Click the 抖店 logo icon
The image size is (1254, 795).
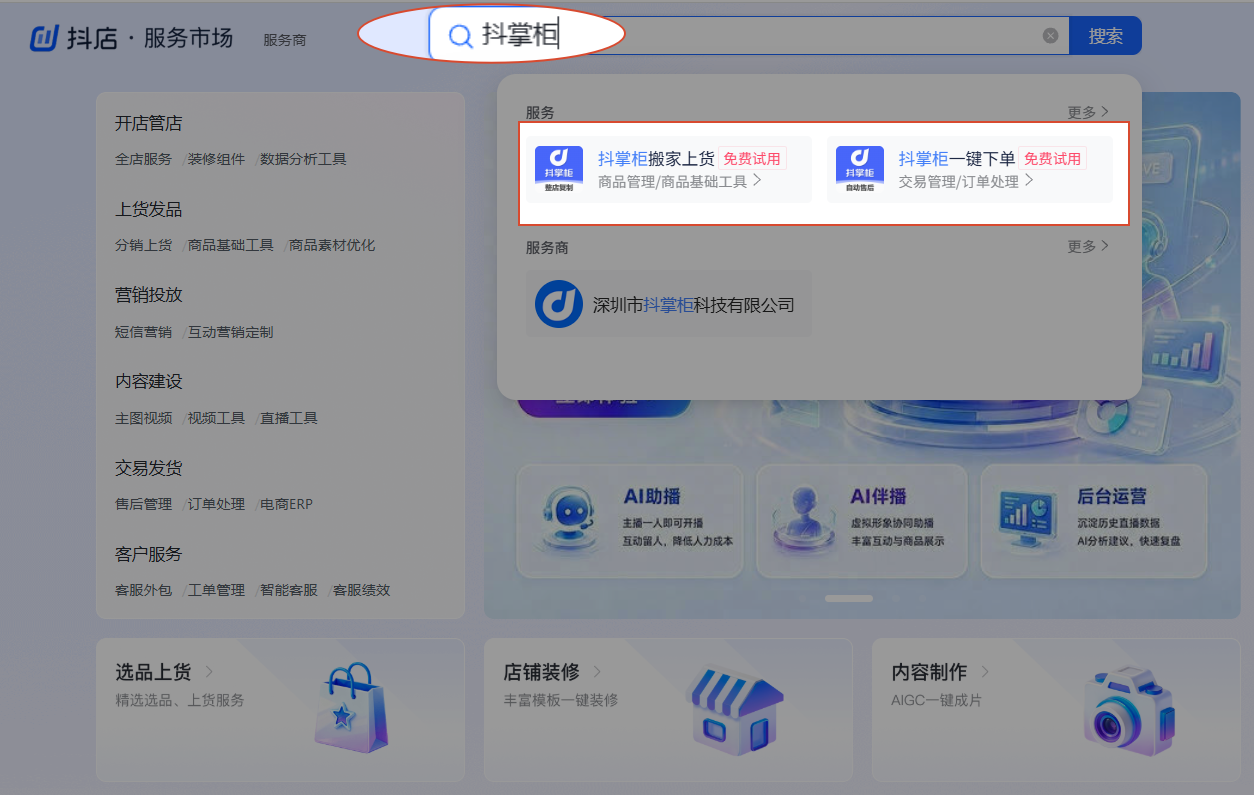tap(44, 38)
